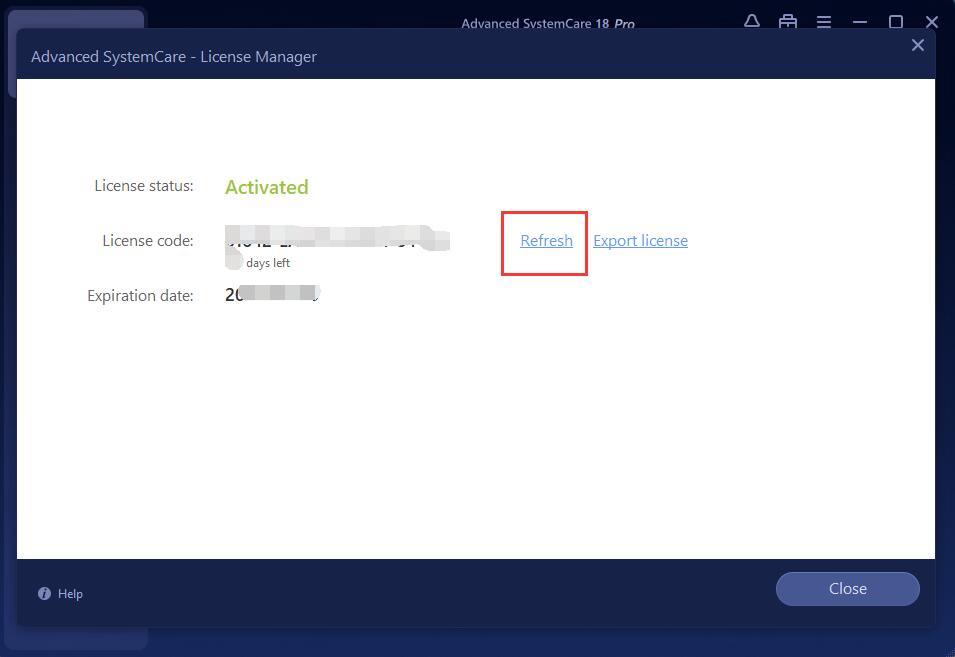The image size is (955, 657).
Task: Open the toolbox icon in main window
Action: [x=788, y=22]
